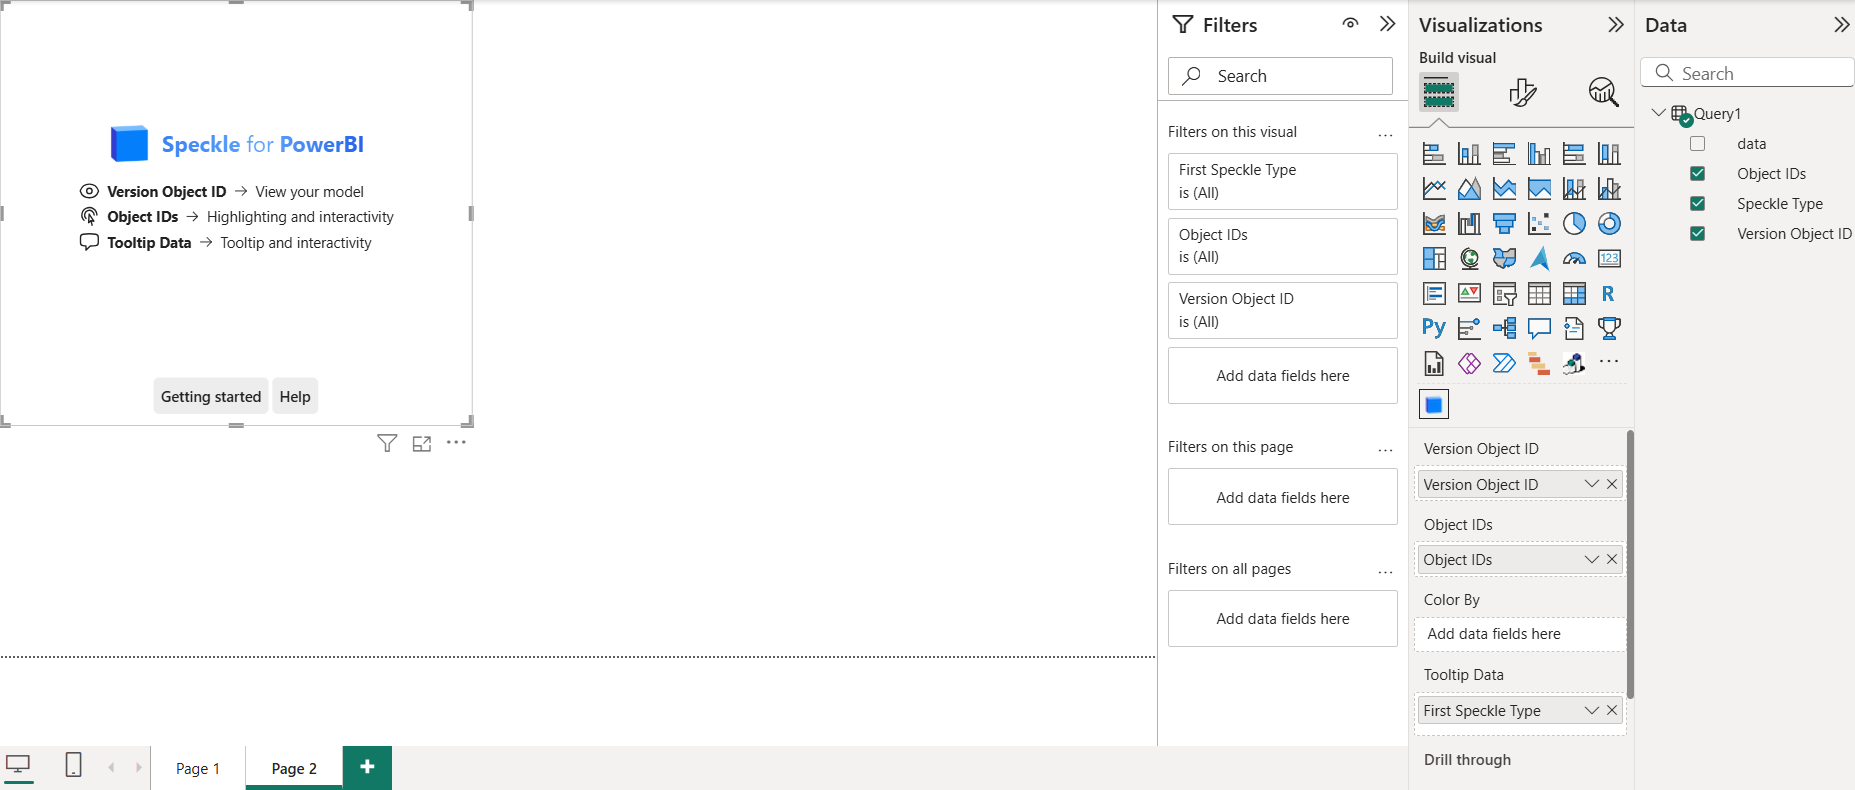Viewport: 1855px width, 790px height.
Task: Toggle hidden filters eye icon
Action: click(1350, 24)
